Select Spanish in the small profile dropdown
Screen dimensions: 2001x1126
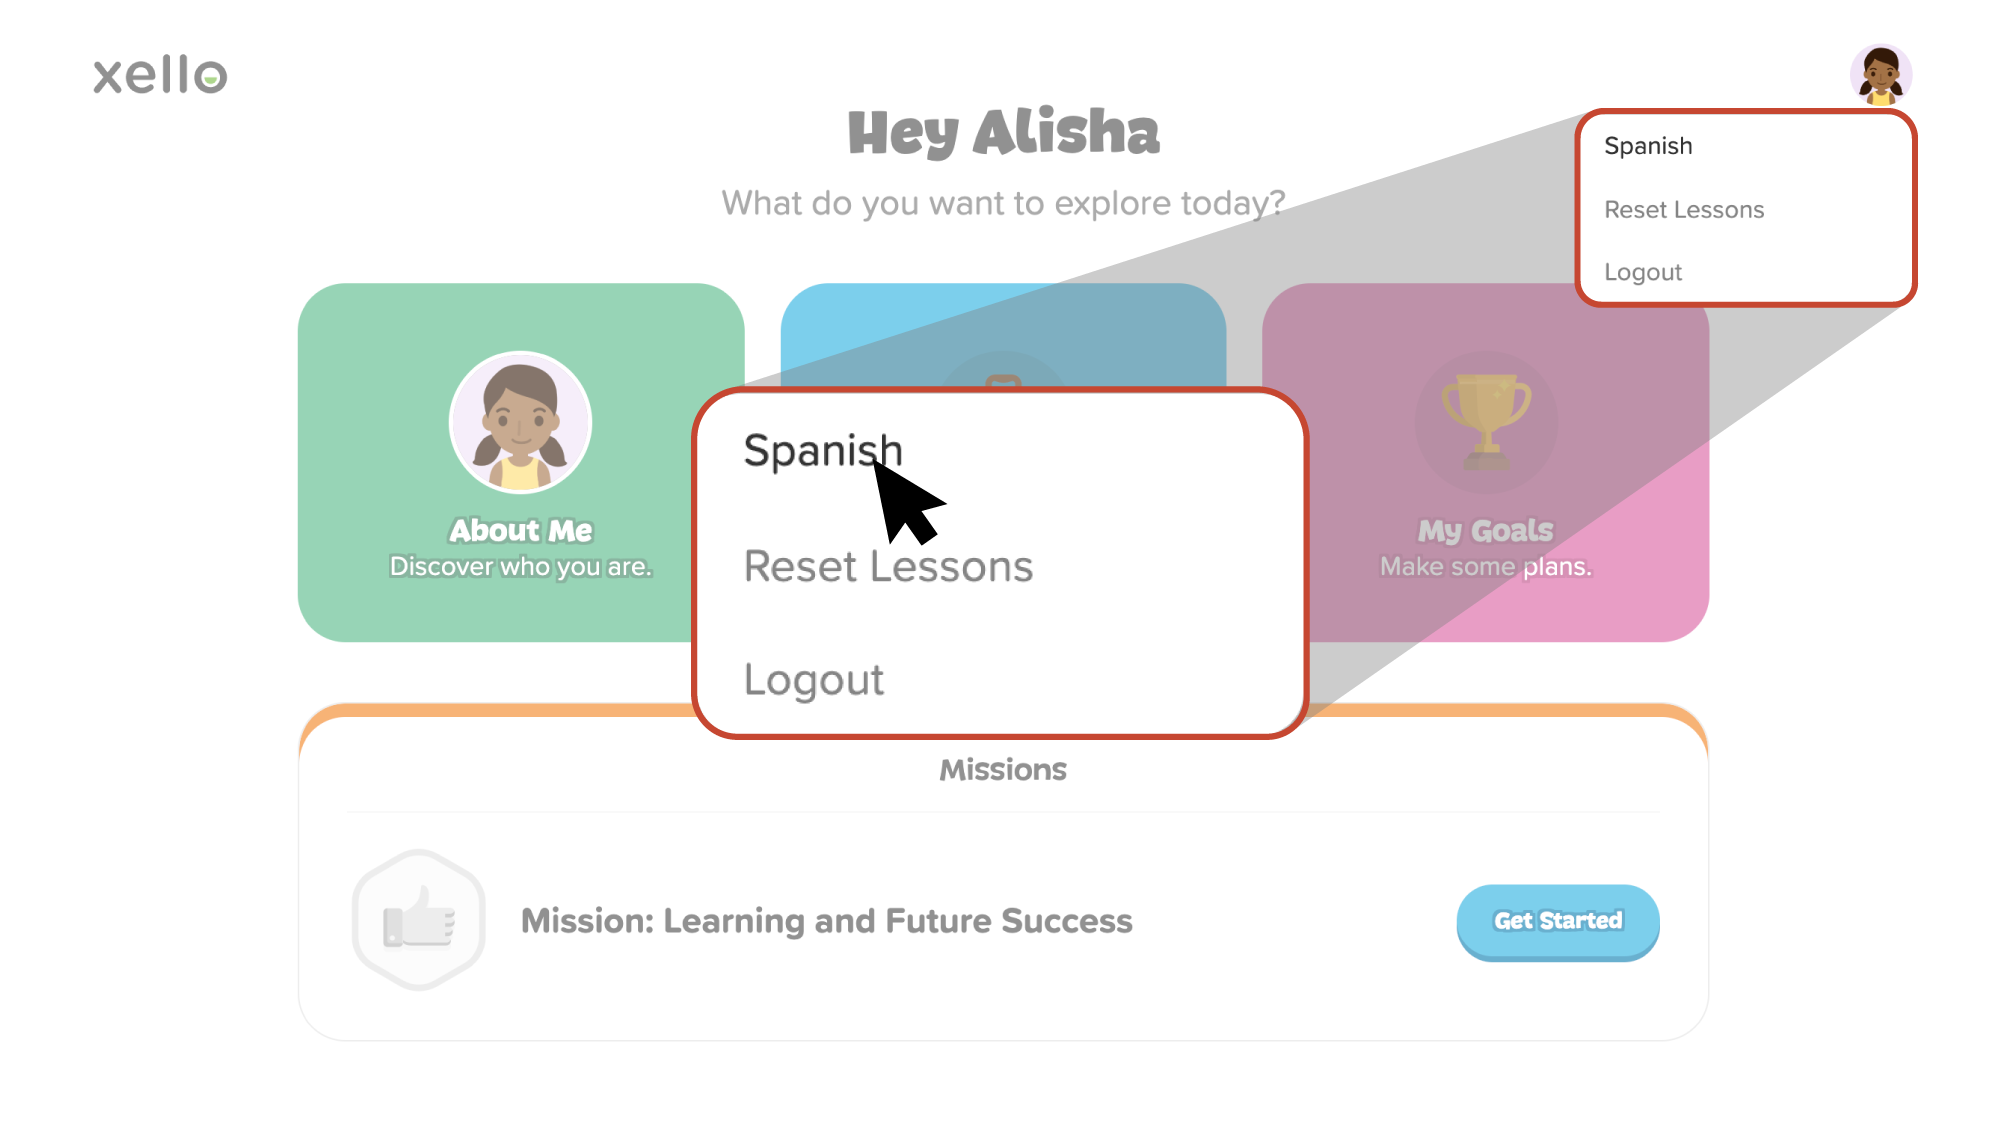[1648, 146]
